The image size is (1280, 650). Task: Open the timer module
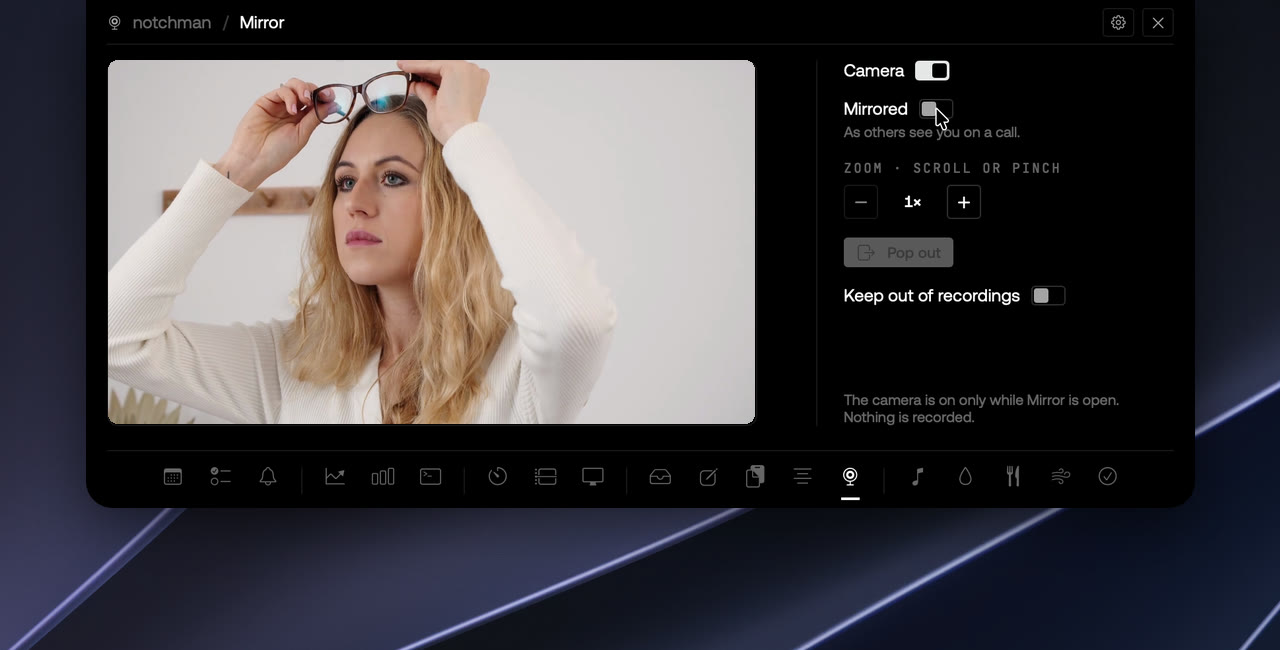pyautogui.click(x=498, y=477)
